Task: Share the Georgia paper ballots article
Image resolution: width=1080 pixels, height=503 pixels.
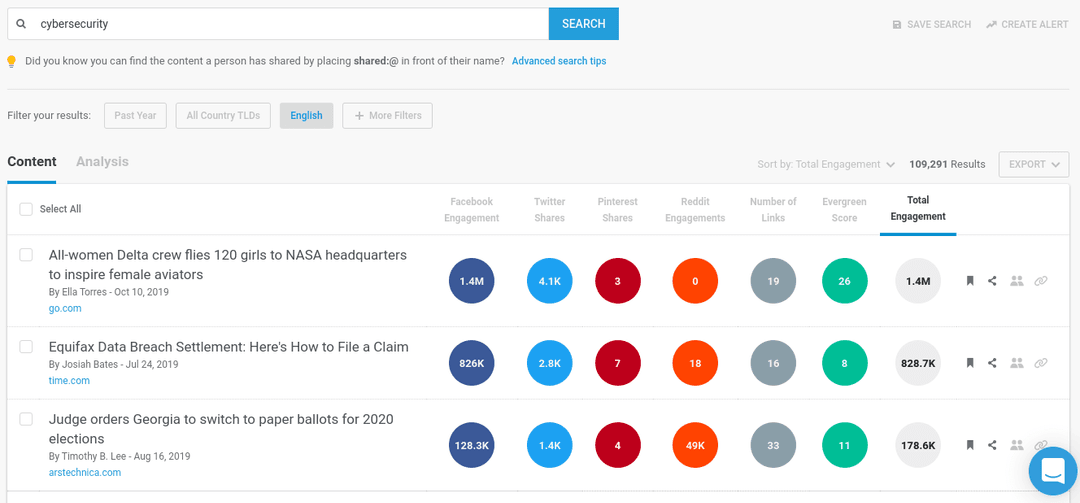Action: click(992, 445)
